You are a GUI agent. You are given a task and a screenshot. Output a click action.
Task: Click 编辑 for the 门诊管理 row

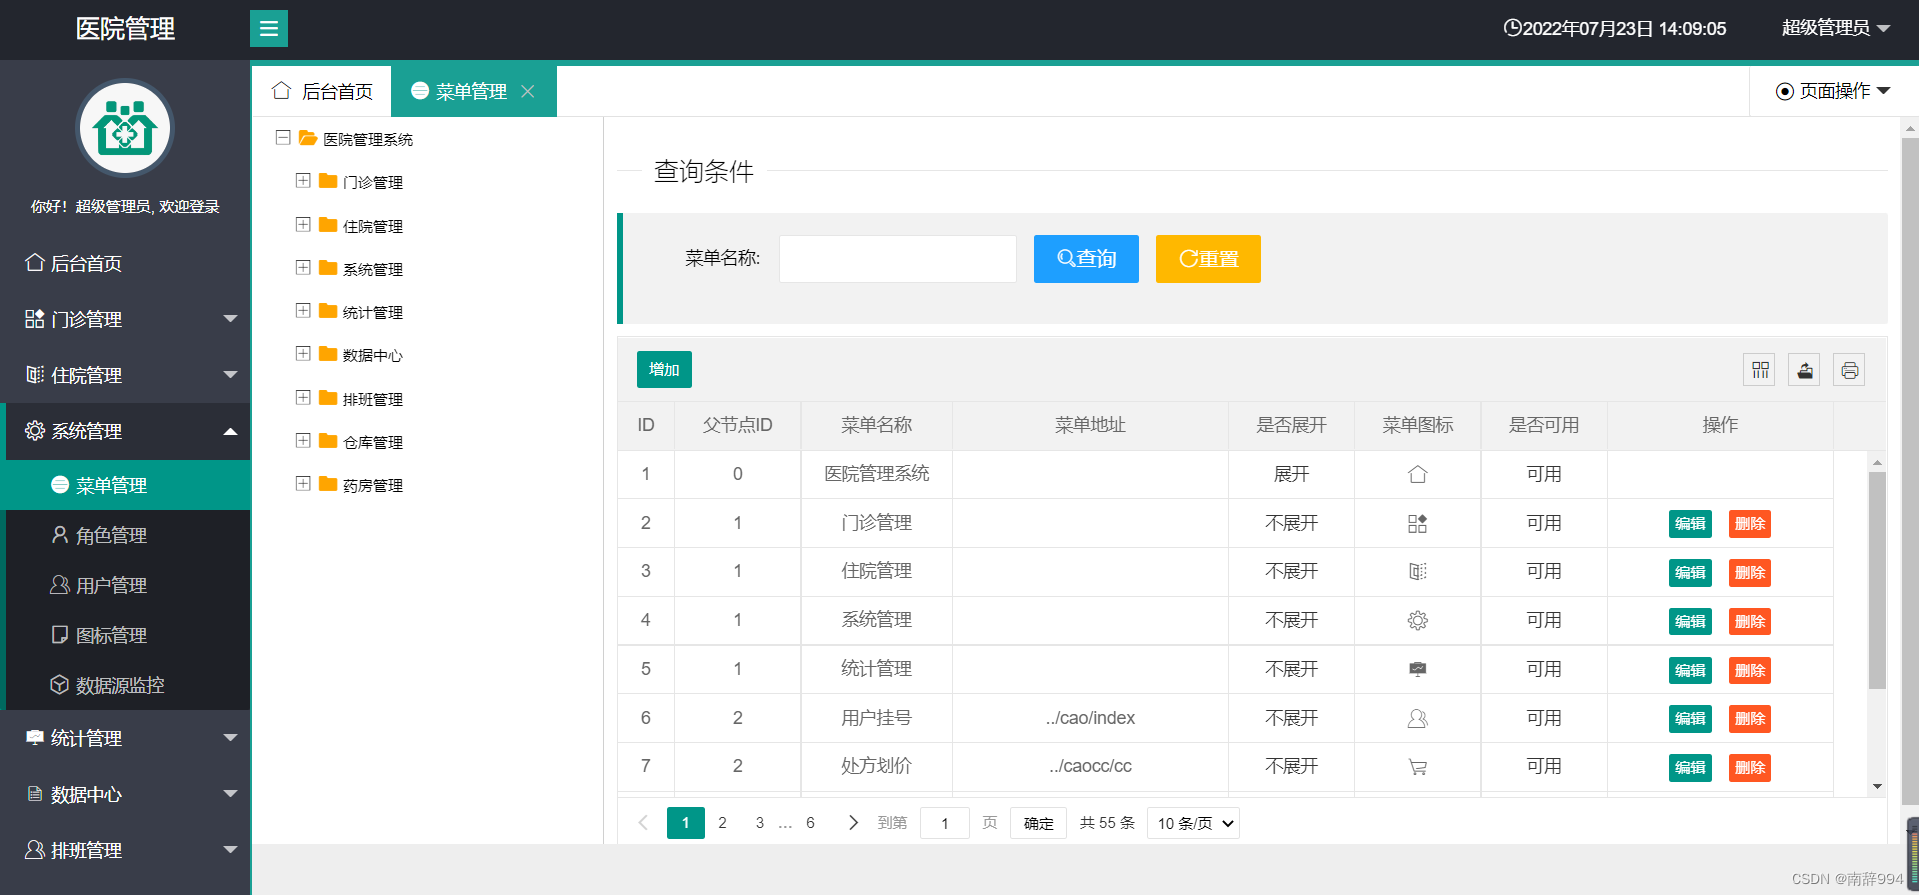tap(1690, 524)
